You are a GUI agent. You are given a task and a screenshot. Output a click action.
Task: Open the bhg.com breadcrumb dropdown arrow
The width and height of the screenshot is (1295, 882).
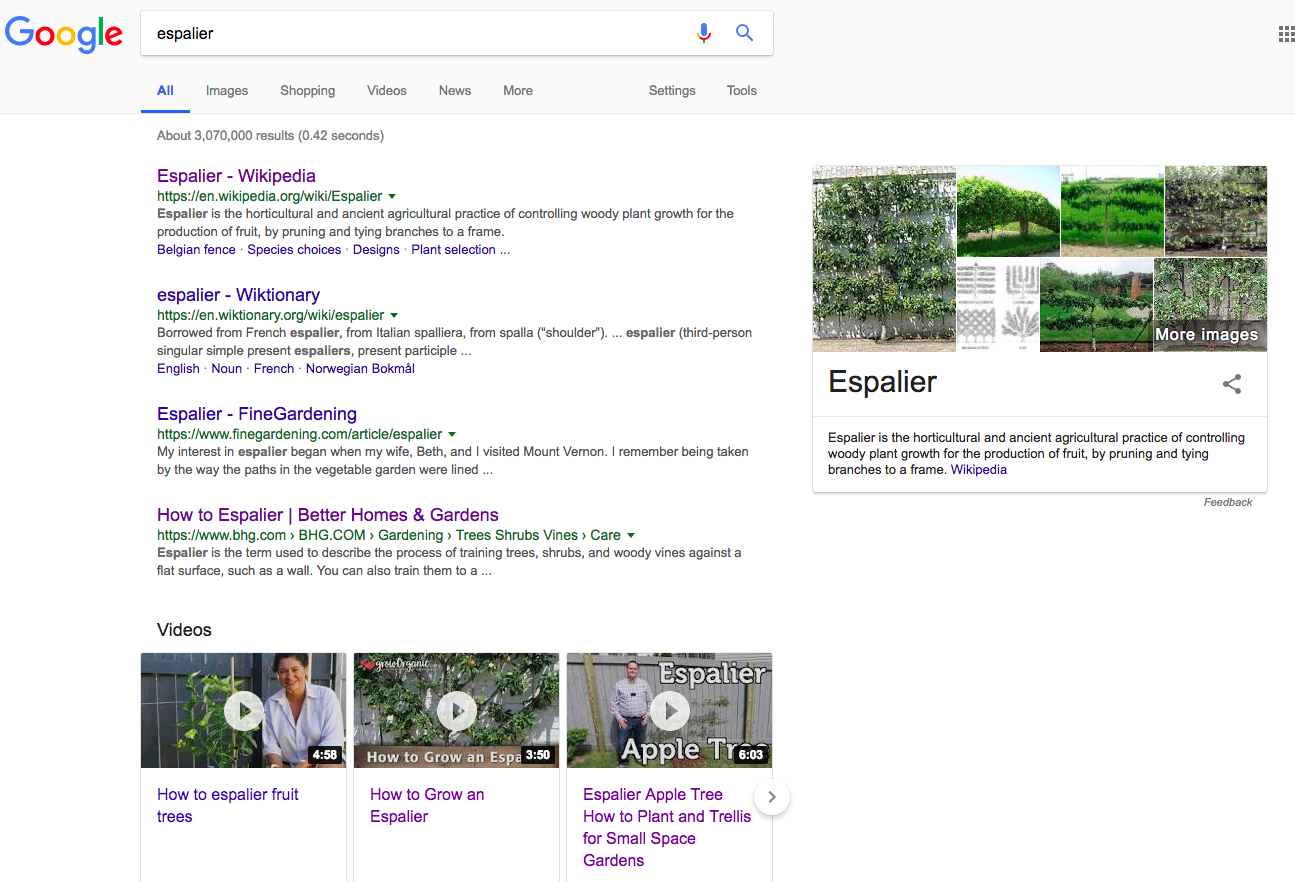click(x=631, y=536)
